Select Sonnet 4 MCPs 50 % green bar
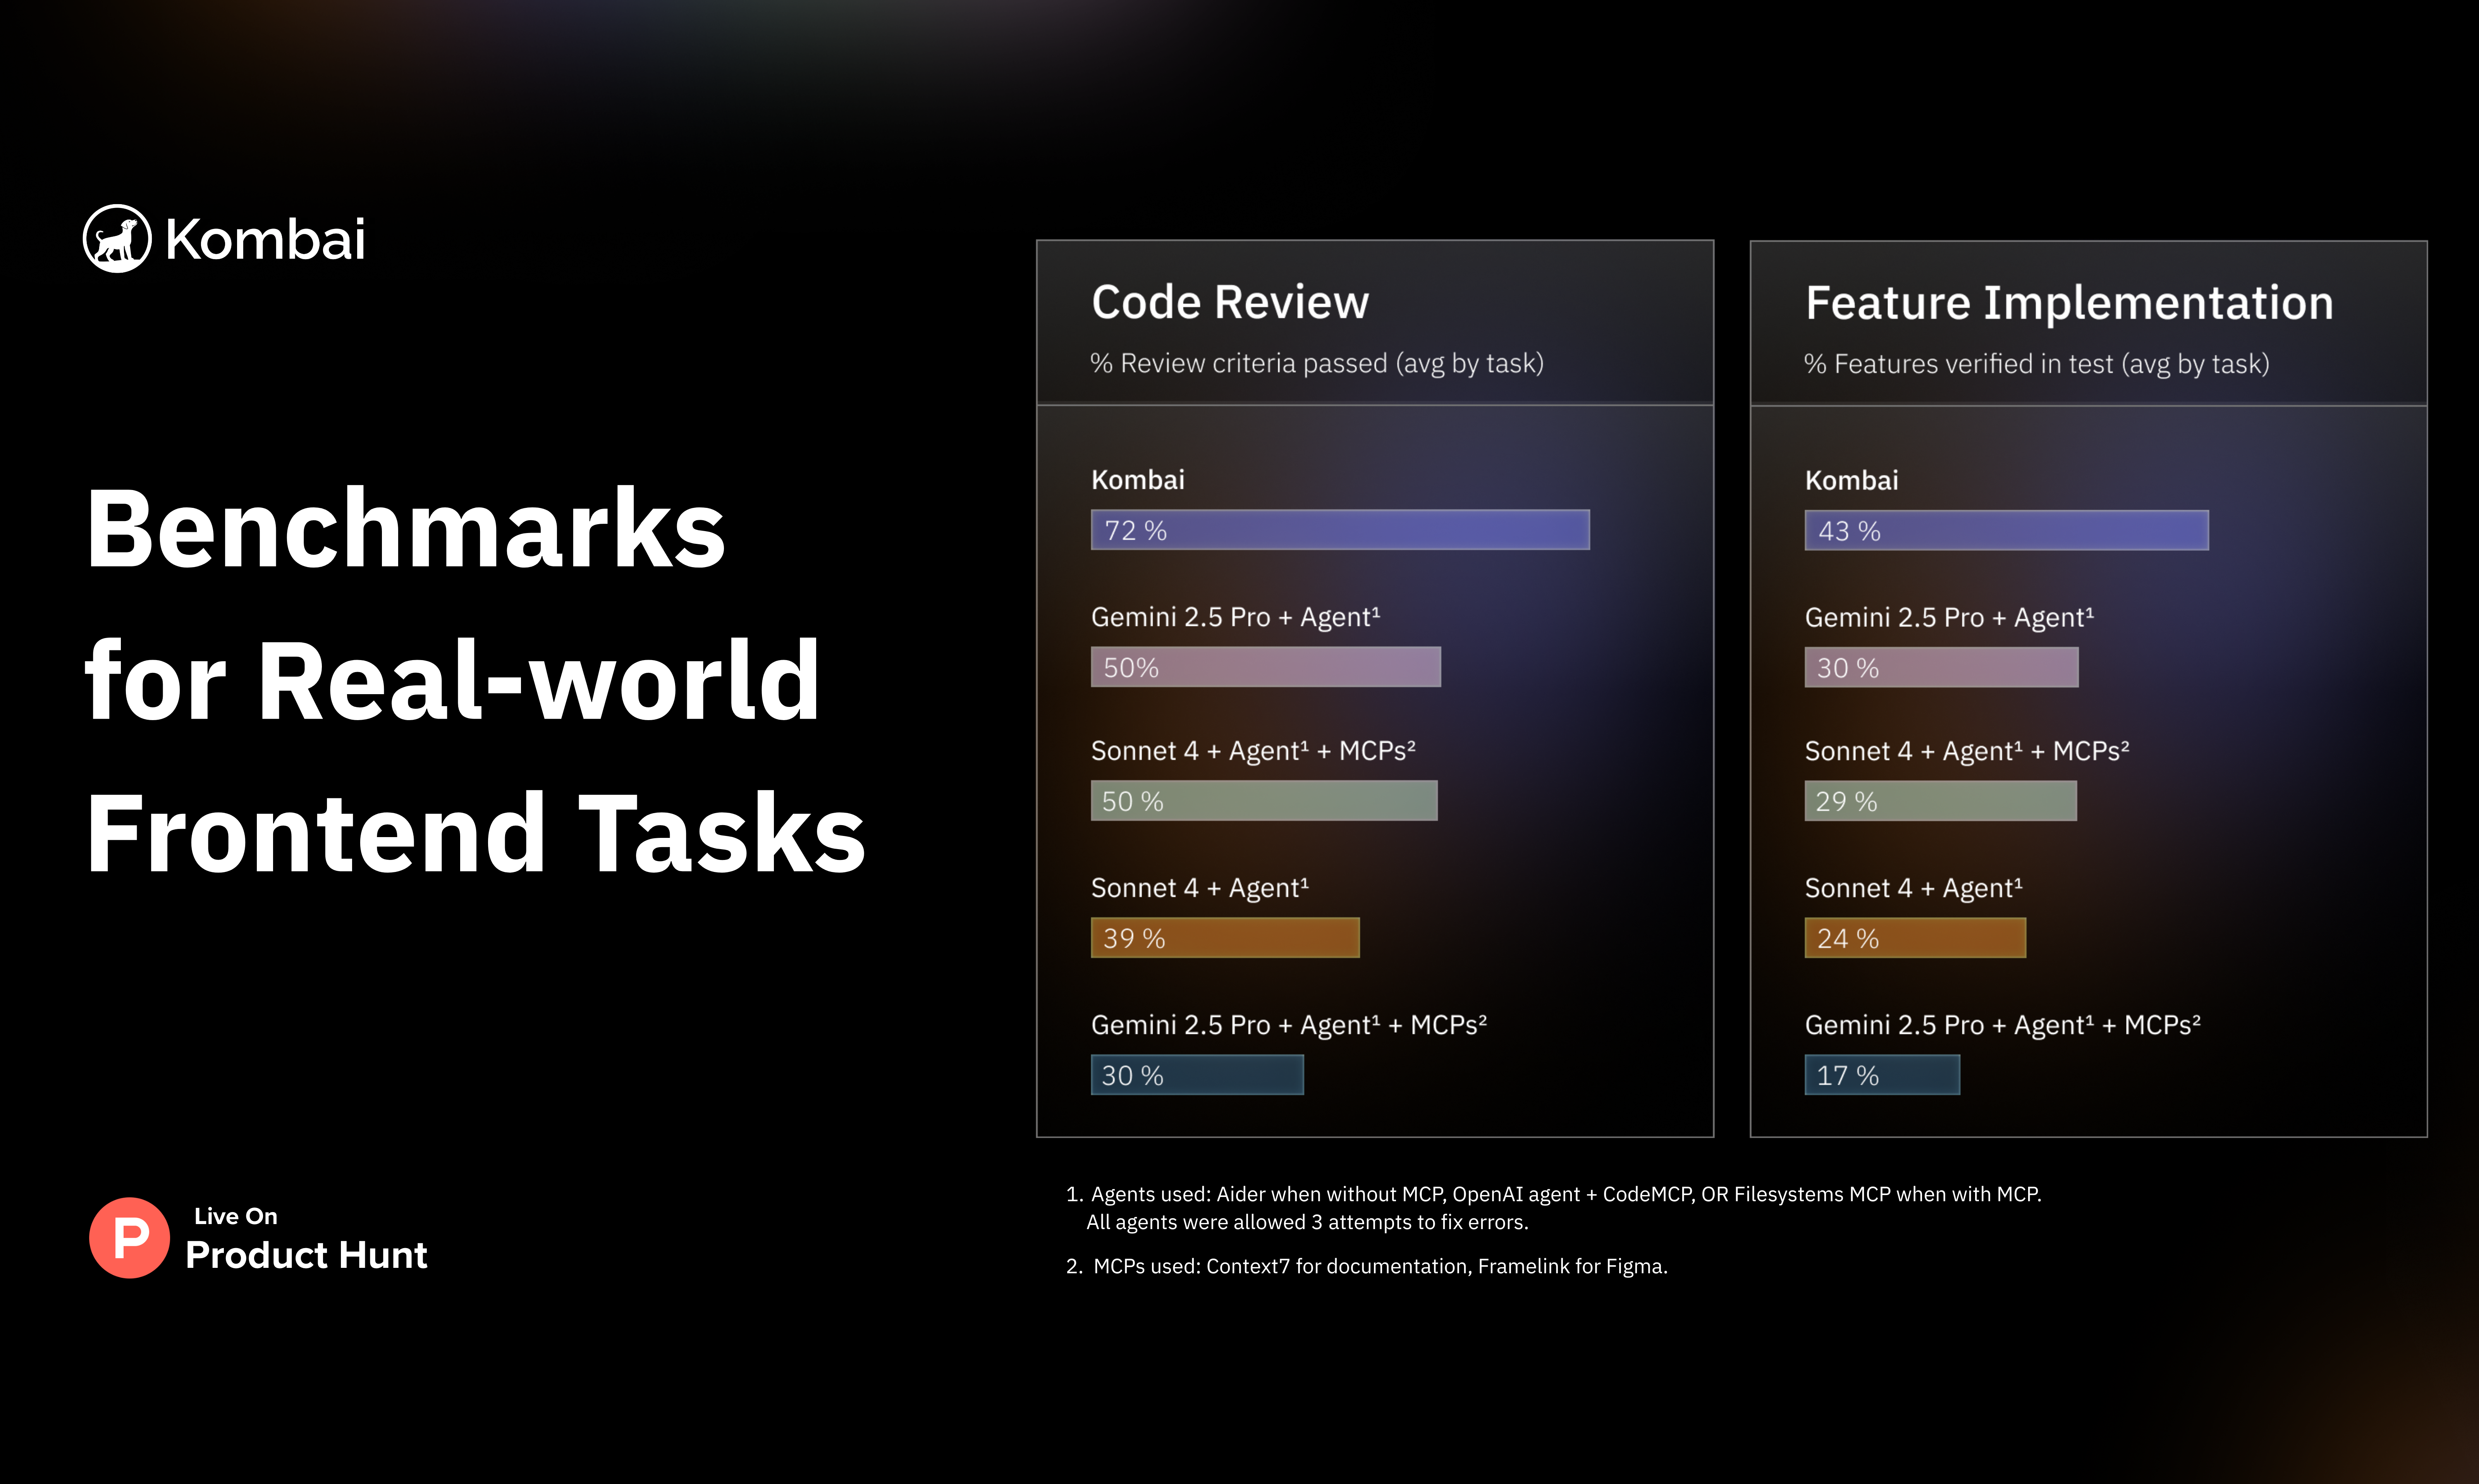Image resolution: width=2479 pixels, height=1484 pixels. coord(1263,801)
